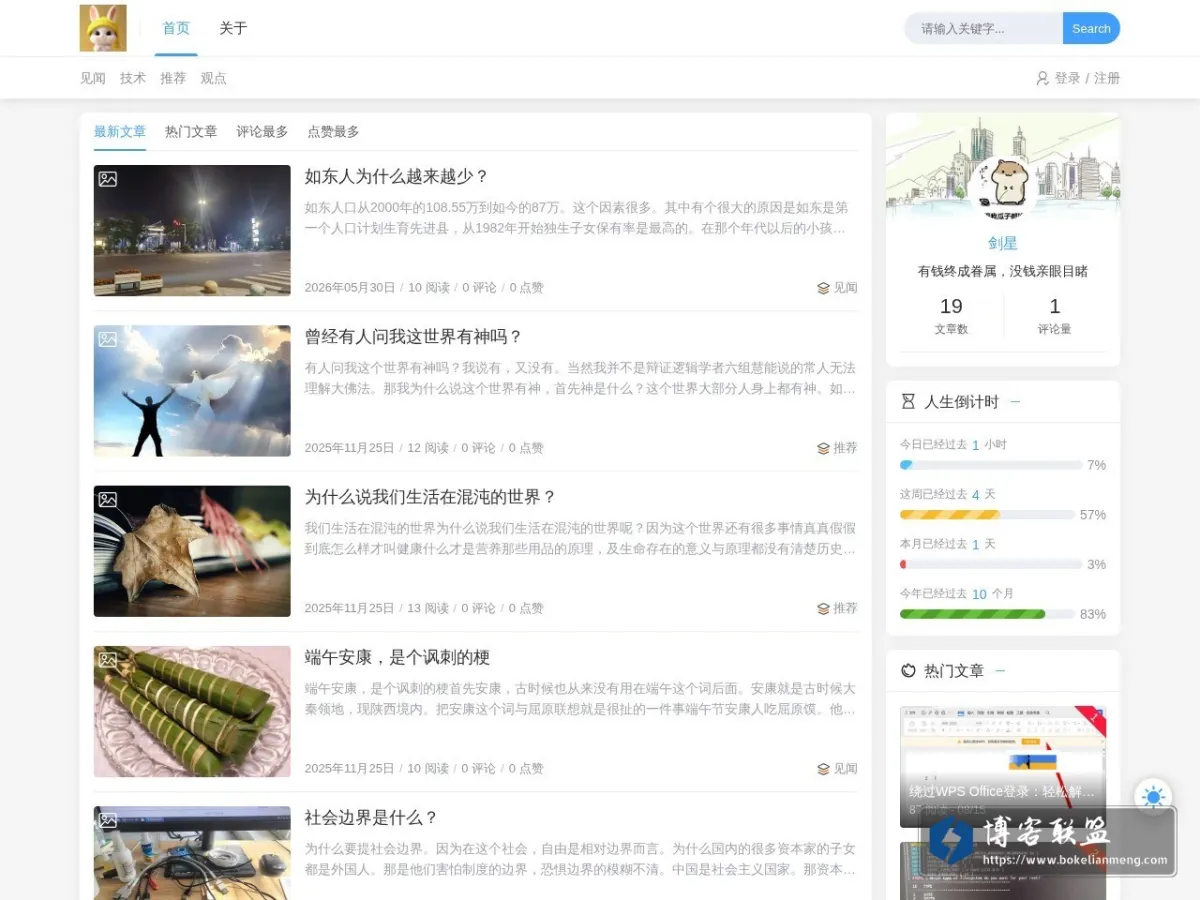Click the user icon beside 登录
Image resolution: width=1200 pixels, height=900 pixels.
[1042, 78]
